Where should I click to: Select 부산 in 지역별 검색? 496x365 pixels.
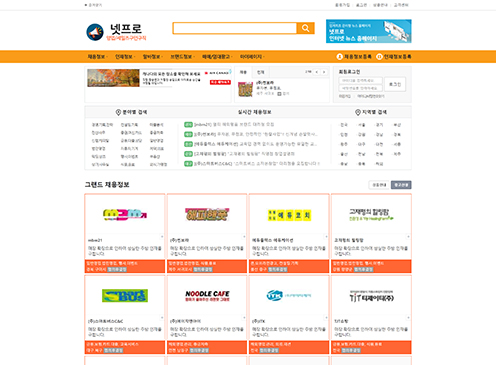397,125
